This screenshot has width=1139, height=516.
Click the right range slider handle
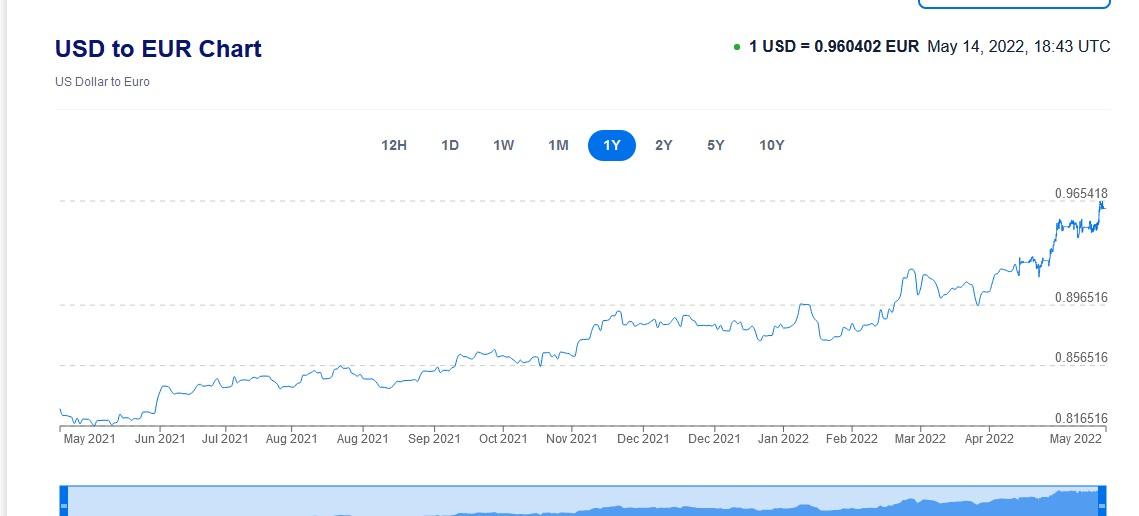pos(1102,505)
